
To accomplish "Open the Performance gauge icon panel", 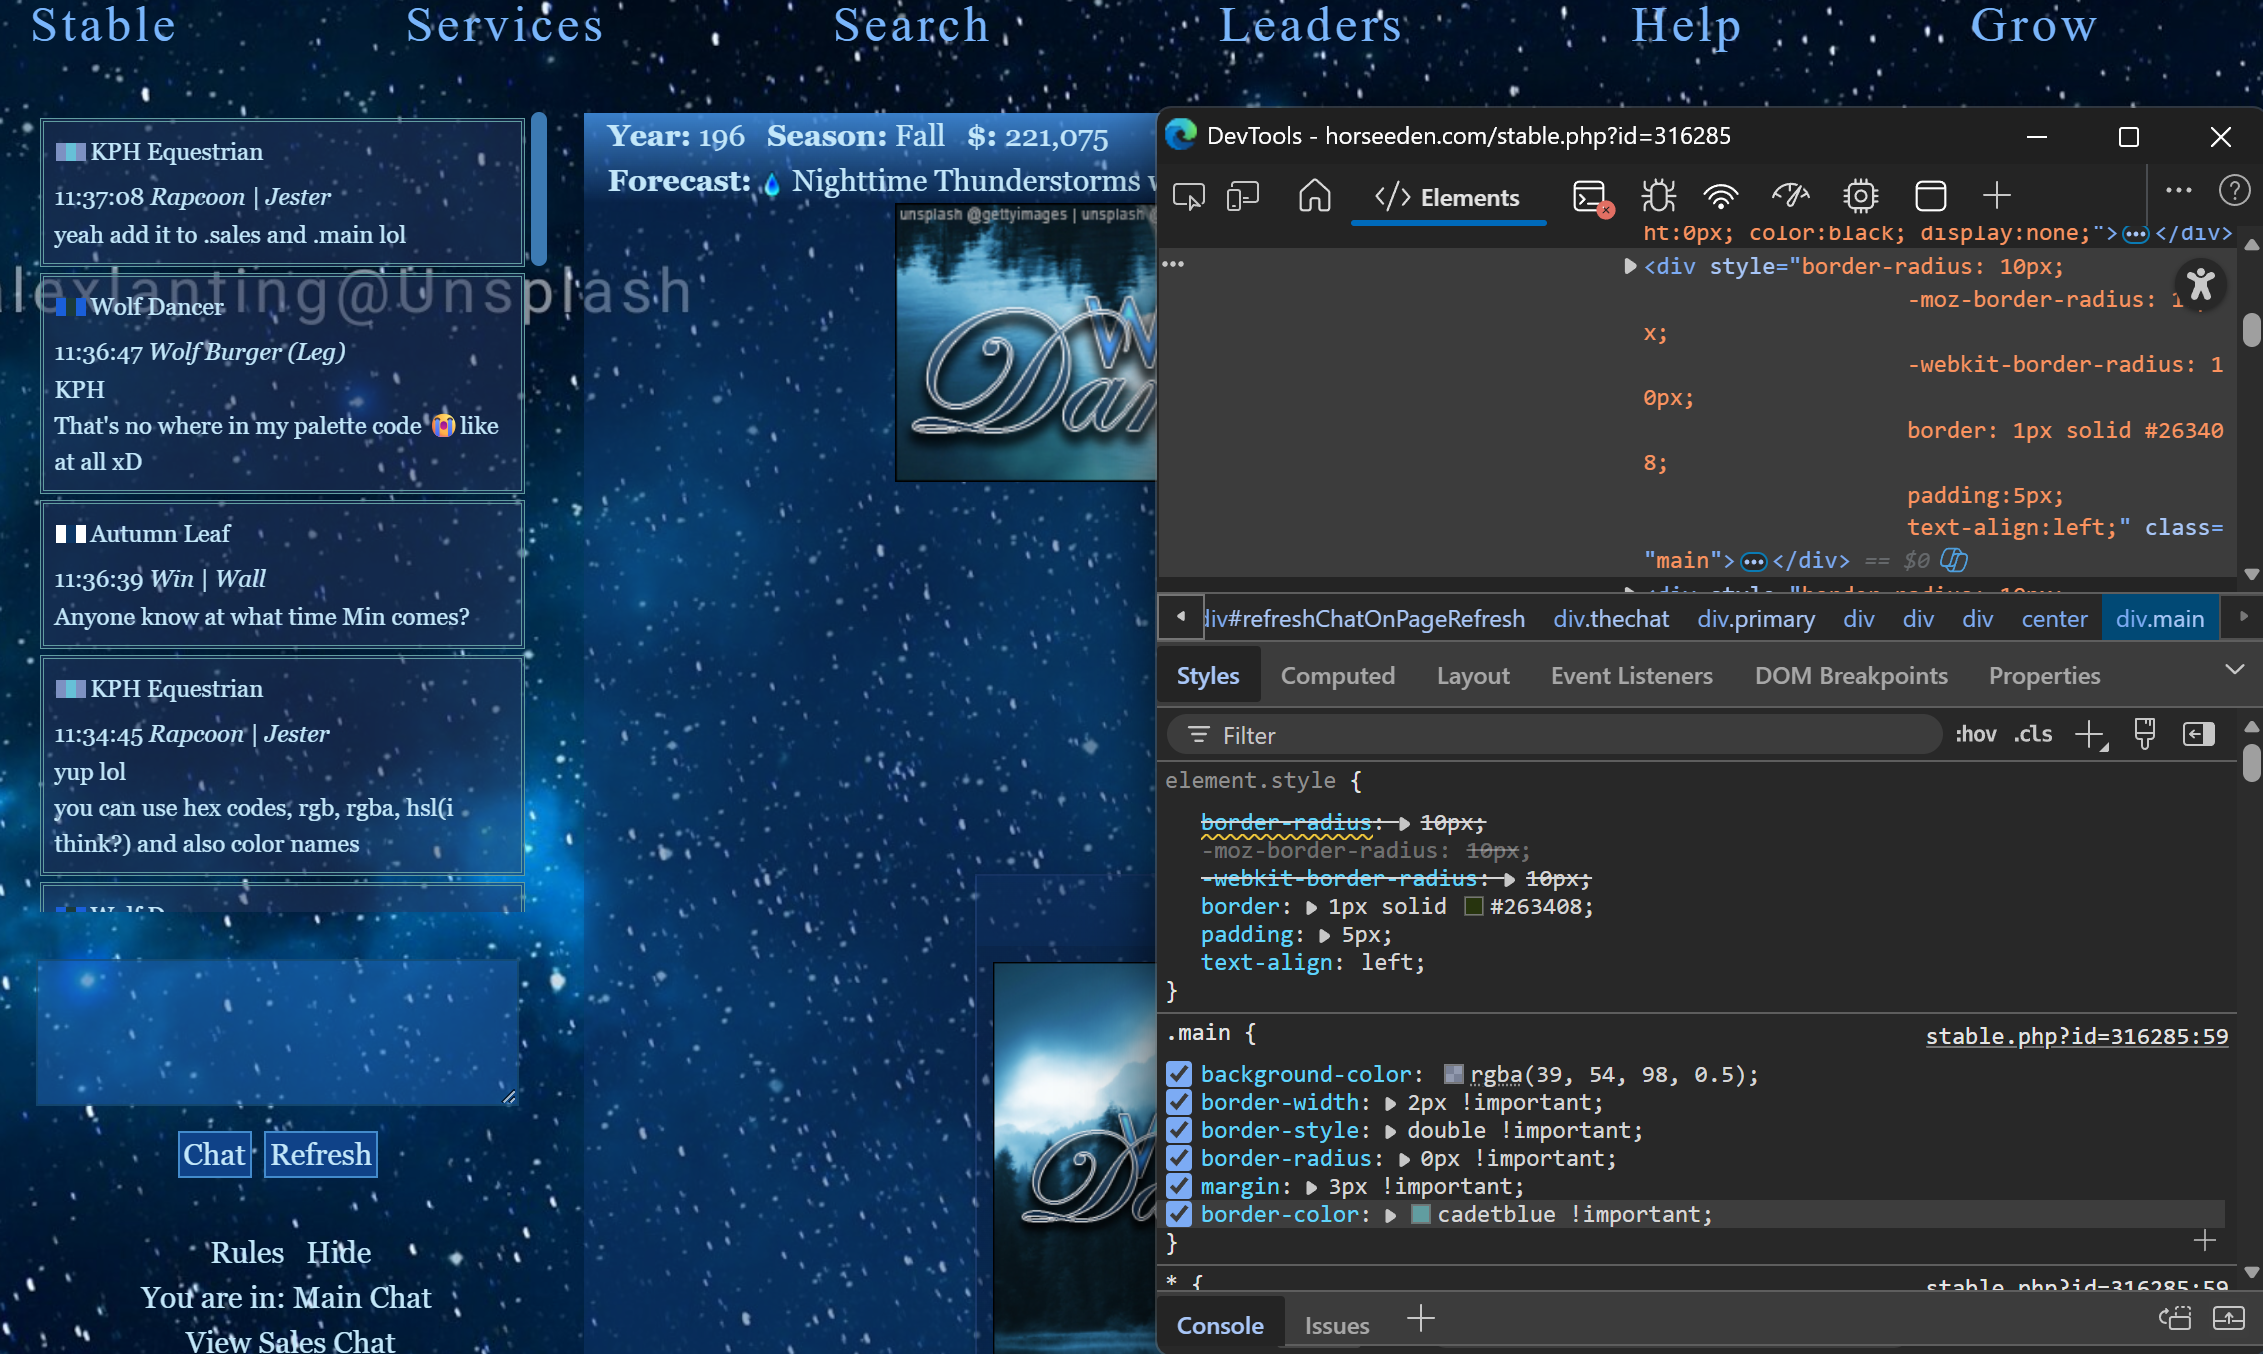I will tap(1790, 196).
